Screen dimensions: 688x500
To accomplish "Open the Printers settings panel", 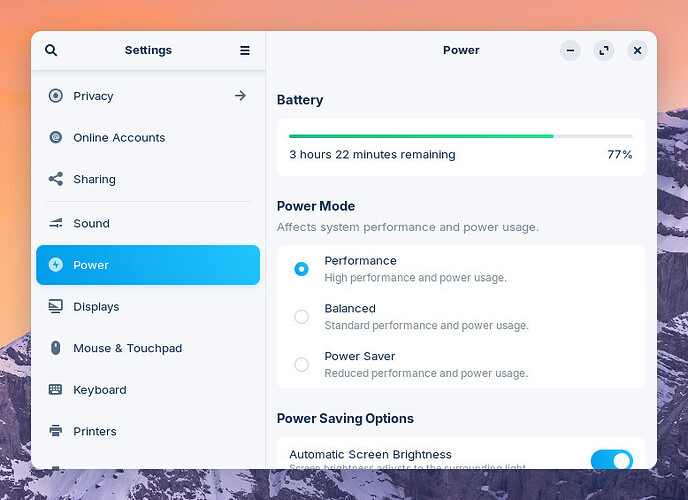I will pos(95,431).
